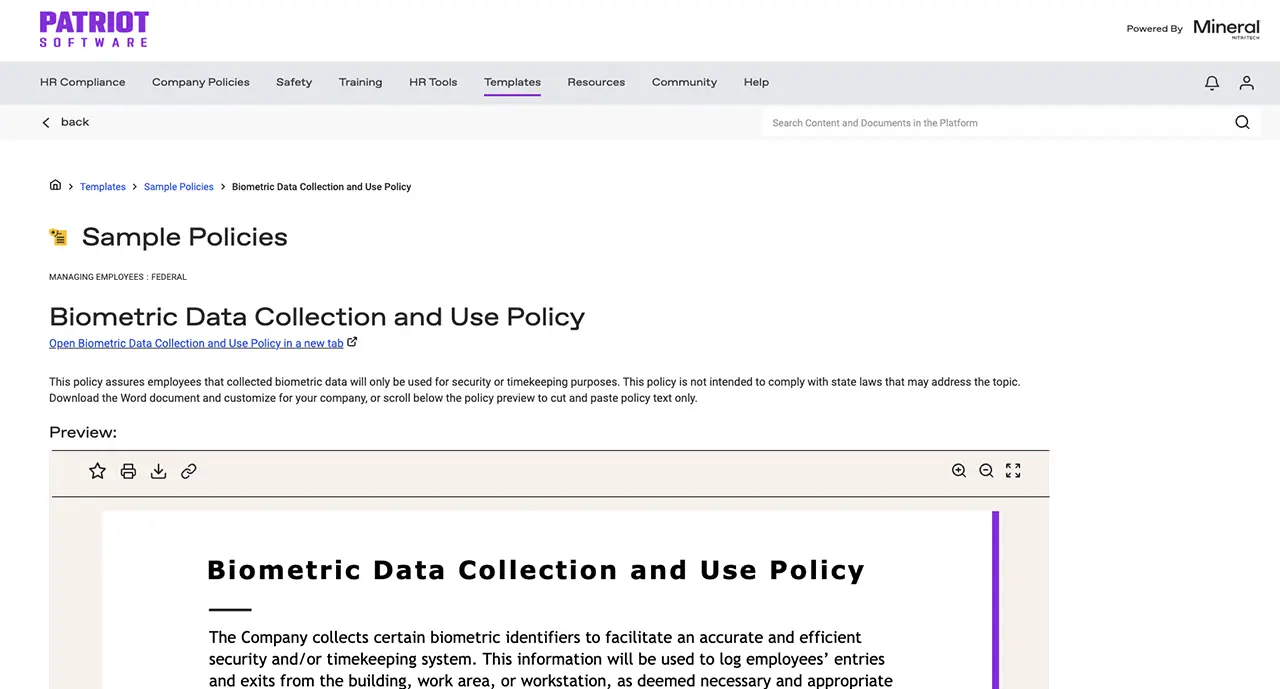Download the policy document
Image resolution: width=1280 pixels, height=689 pixels.
point(158,471)
